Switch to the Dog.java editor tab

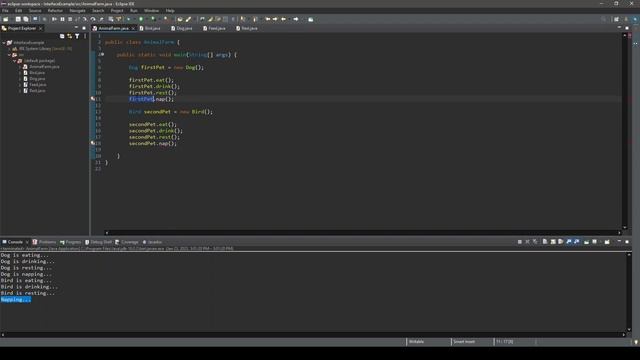pos(182,28)
